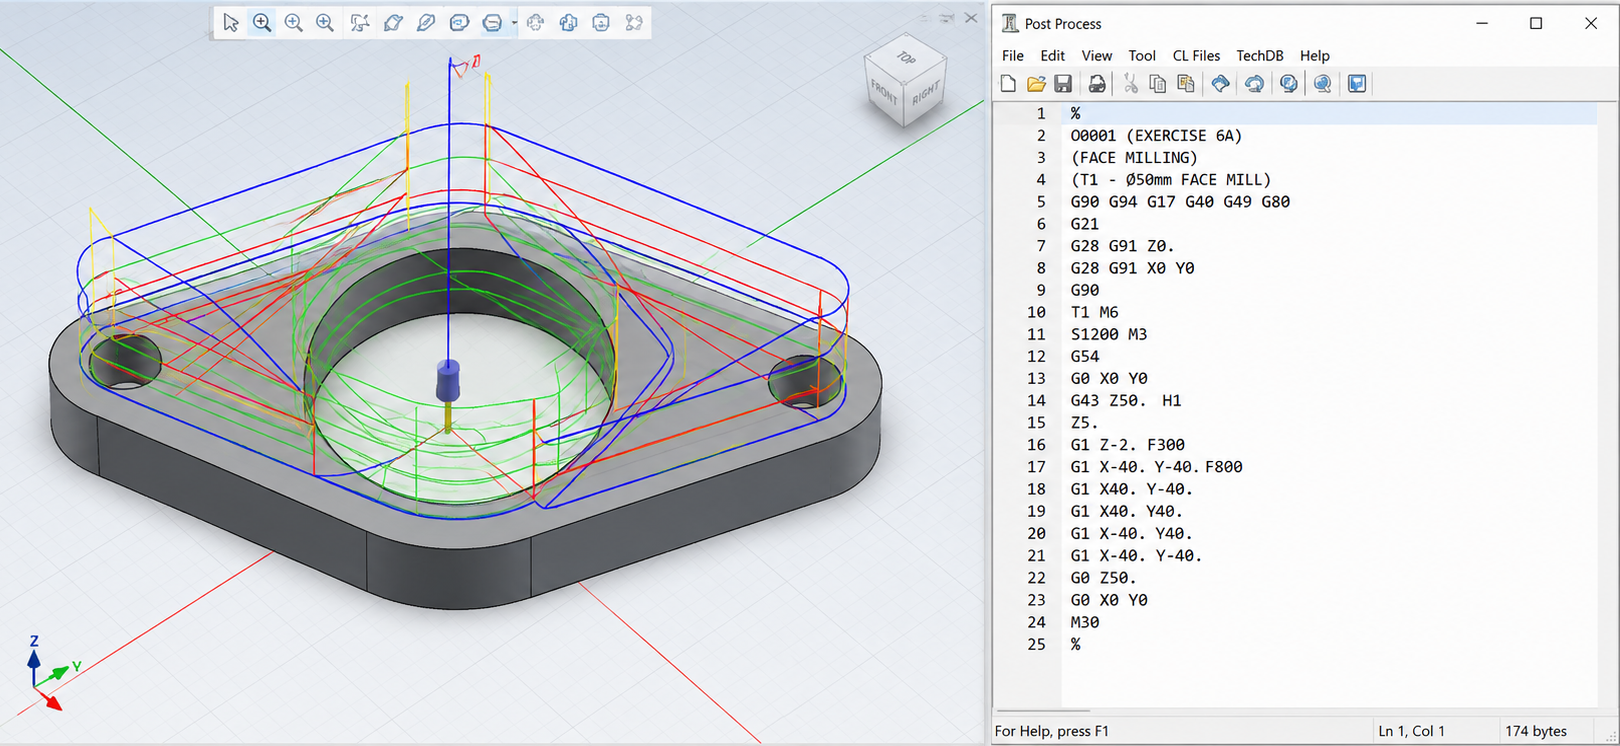
Task: Click the blue globe icon in Post Process toolbar
Action: point(1289,84)
